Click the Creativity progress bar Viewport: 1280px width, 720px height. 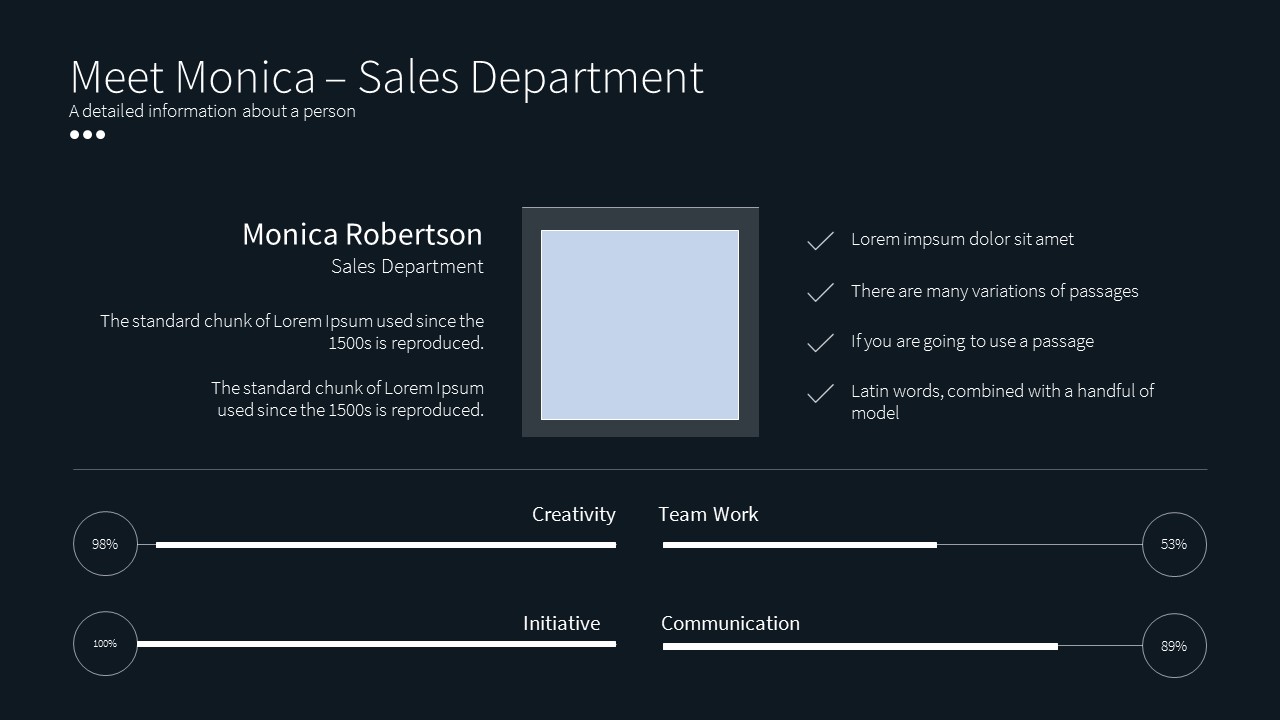coord(385,545)
